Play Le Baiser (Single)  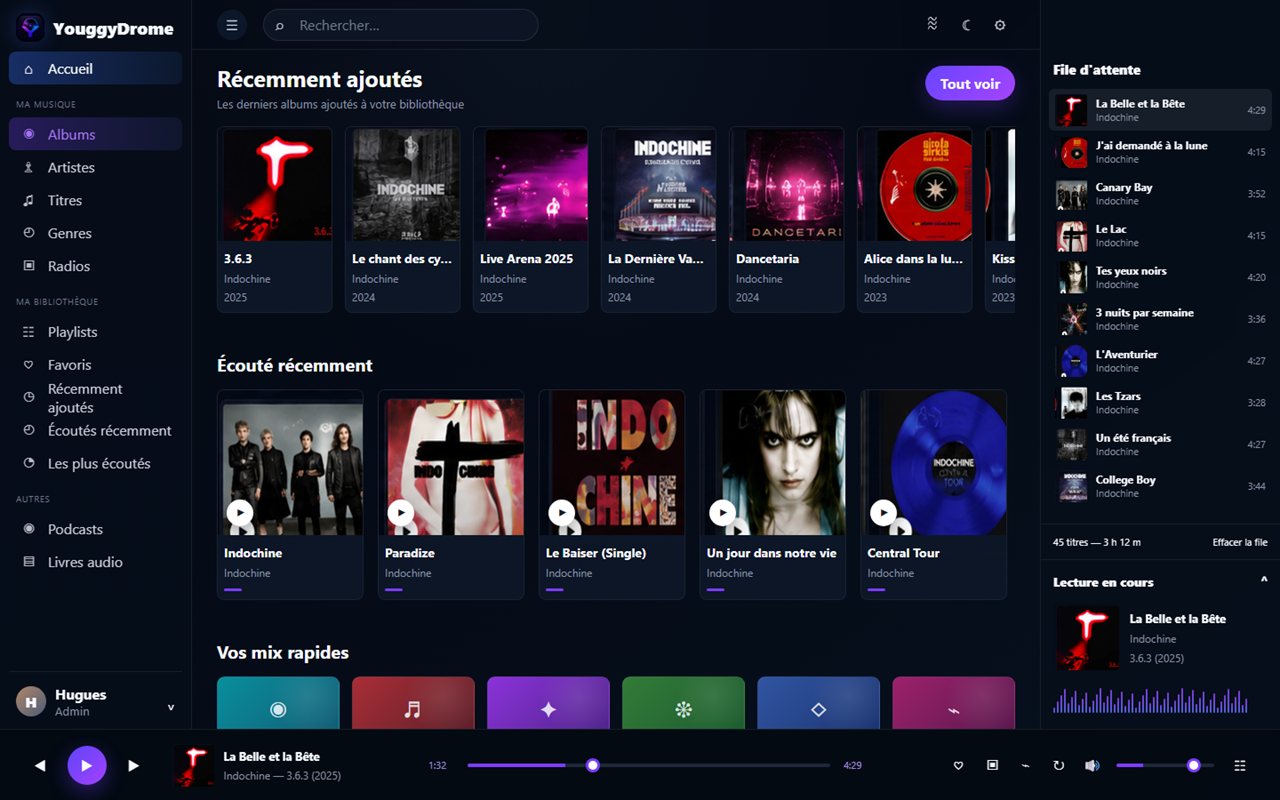tap(562, 513)
